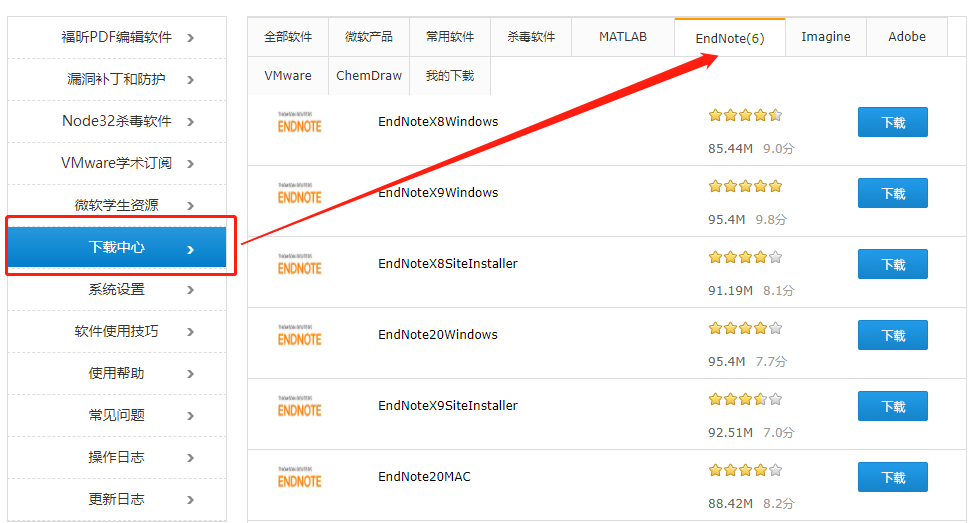This screenshot has width=974, height=523.
Task: Click the EndNote20Windows title text
Action: click(x=438, y=335)
